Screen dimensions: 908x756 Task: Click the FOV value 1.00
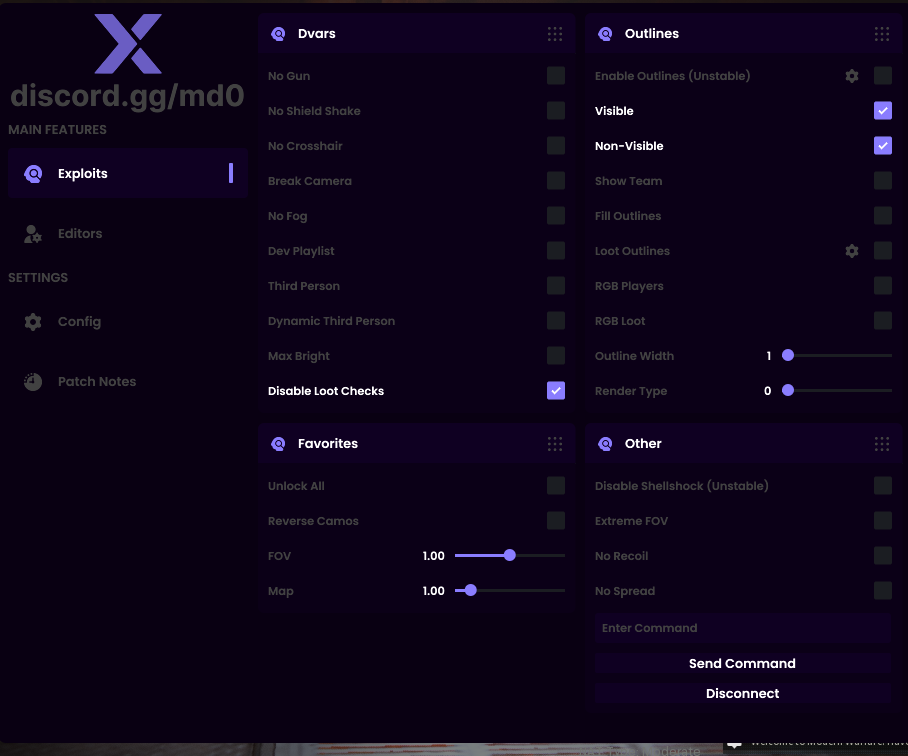coord(434,556)
